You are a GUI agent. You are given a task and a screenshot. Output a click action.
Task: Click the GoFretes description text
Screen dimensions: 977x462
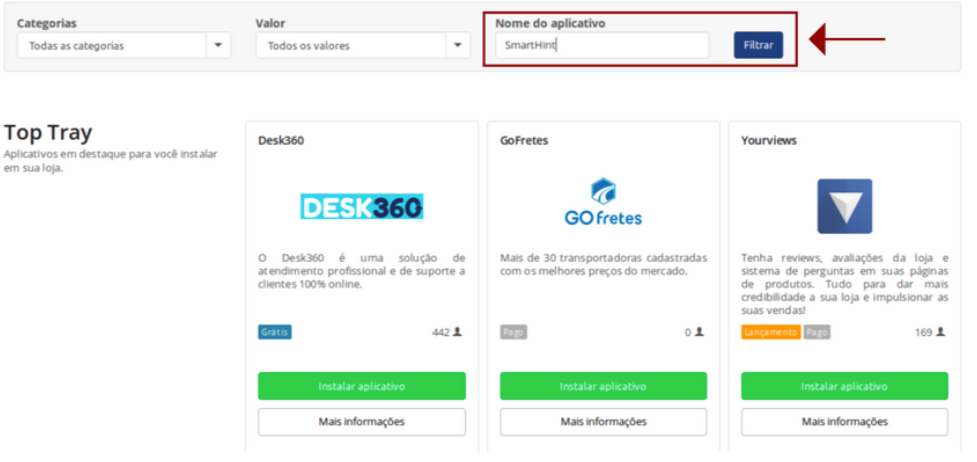603,264
